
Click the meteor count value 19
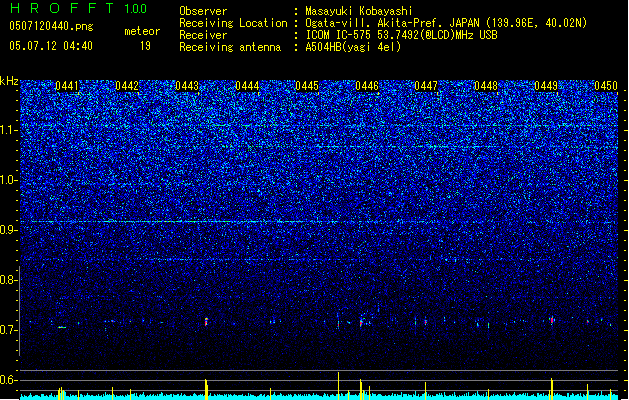tap(145, 46)
